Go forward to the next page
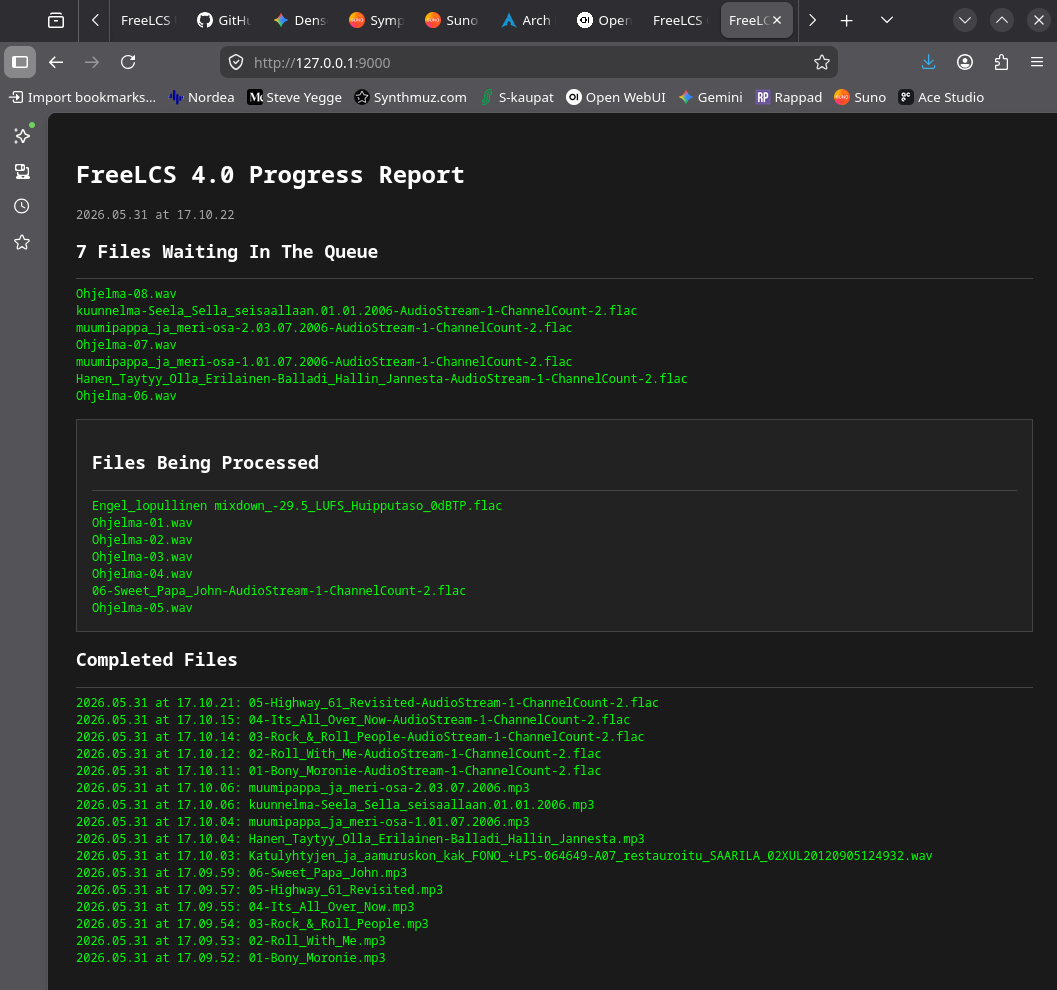 point(92,63)
